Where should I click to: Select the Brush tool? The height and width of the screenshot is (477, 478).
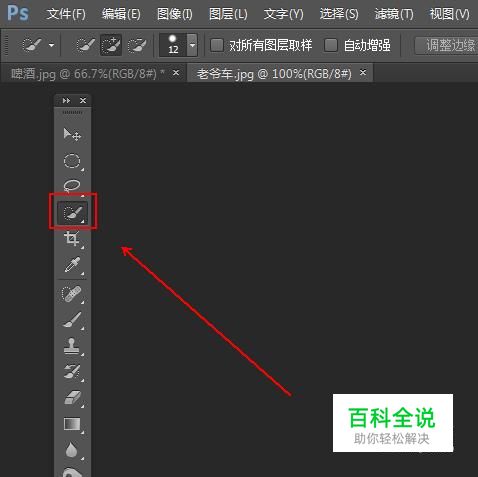[x=72, y=320]
